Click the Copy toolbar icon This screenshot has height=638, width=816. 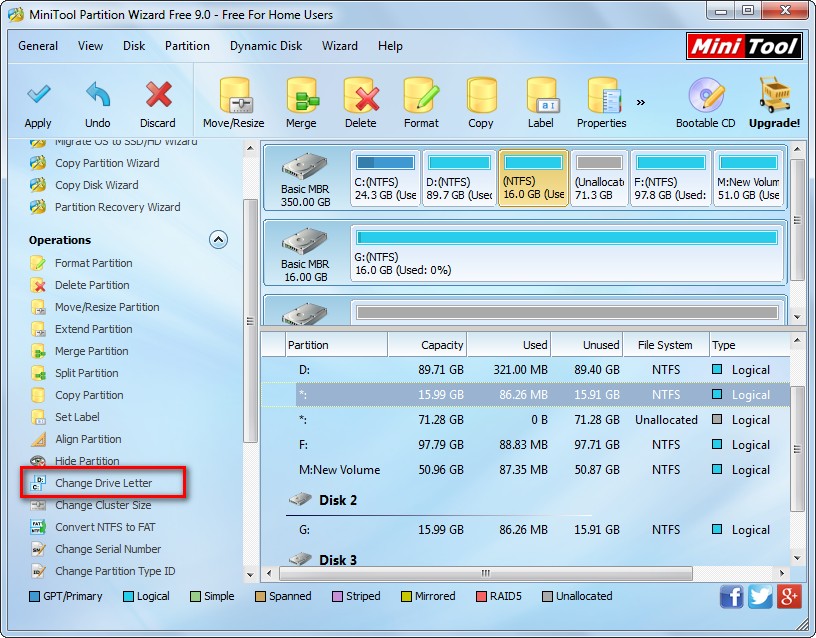481,95
